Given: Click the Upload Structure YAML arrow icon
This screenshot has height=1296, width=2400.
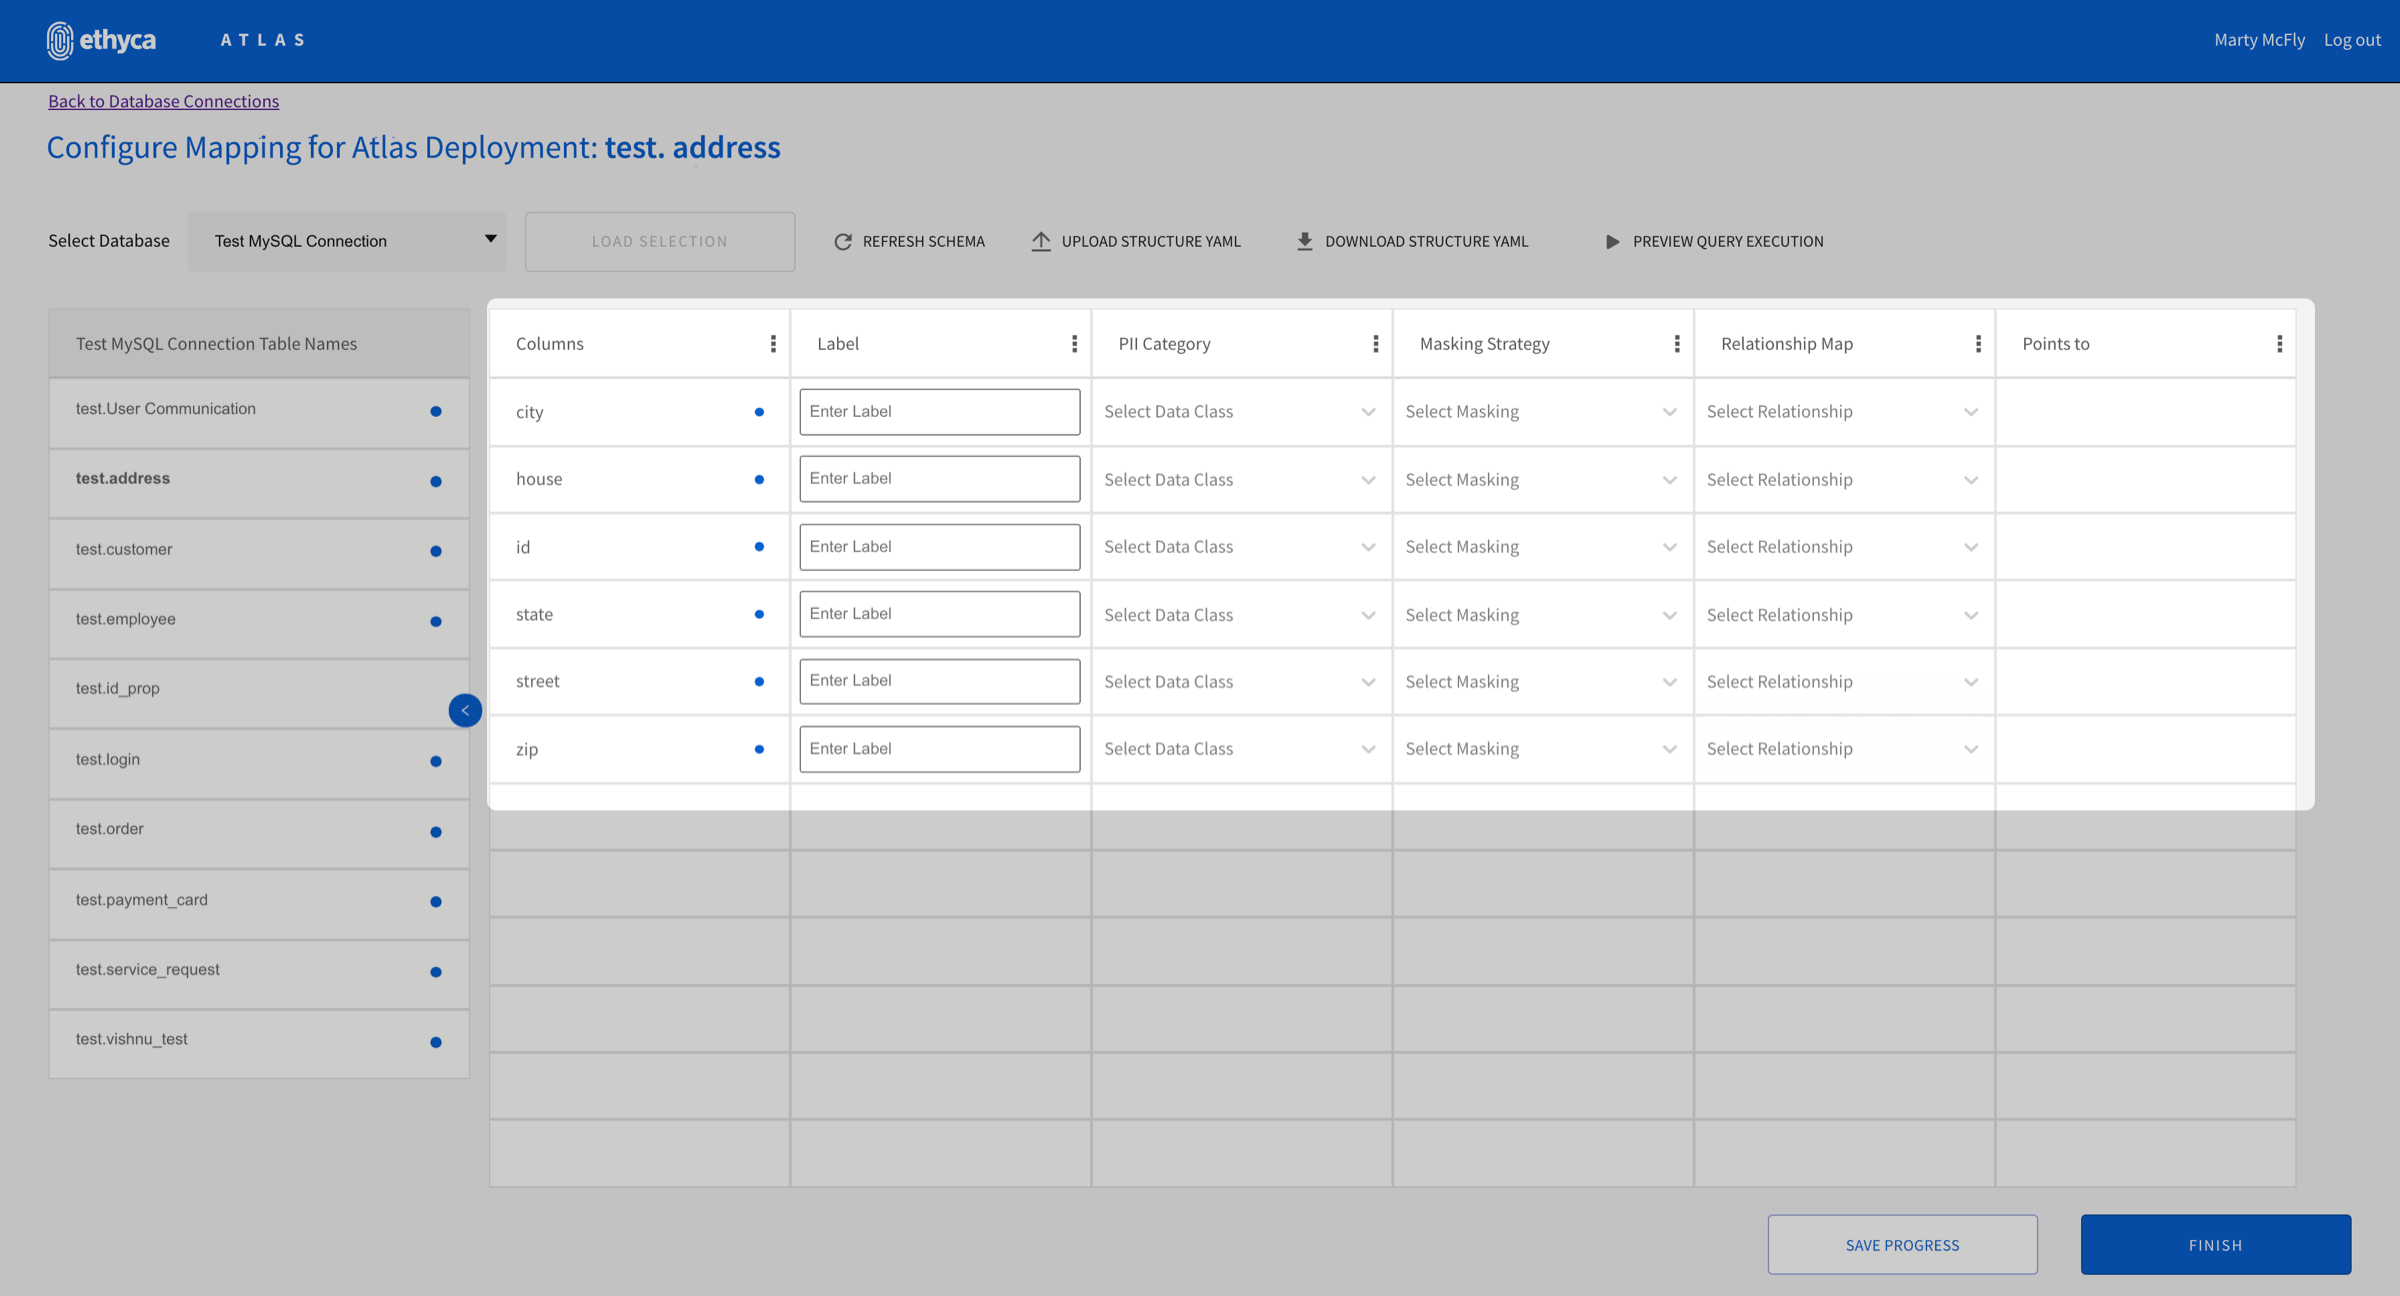Looking at the screenshot, I should pyautogui.click(x=1041, y=241).
